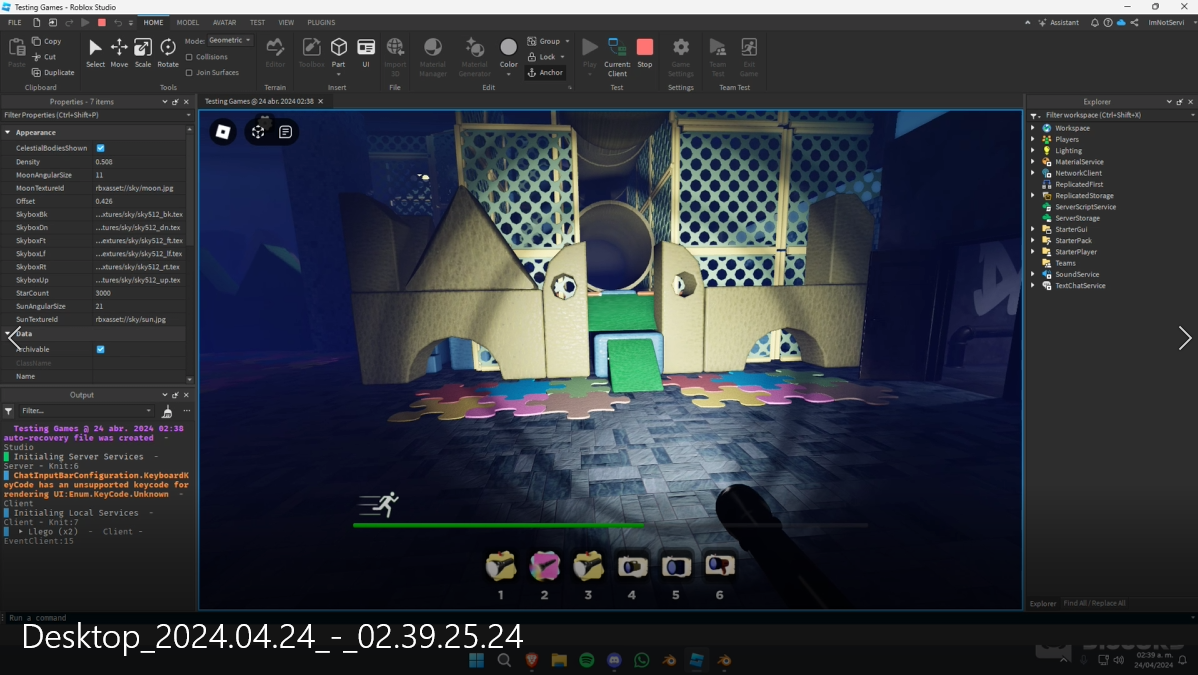Open the notifications bell

(1095, 23)
